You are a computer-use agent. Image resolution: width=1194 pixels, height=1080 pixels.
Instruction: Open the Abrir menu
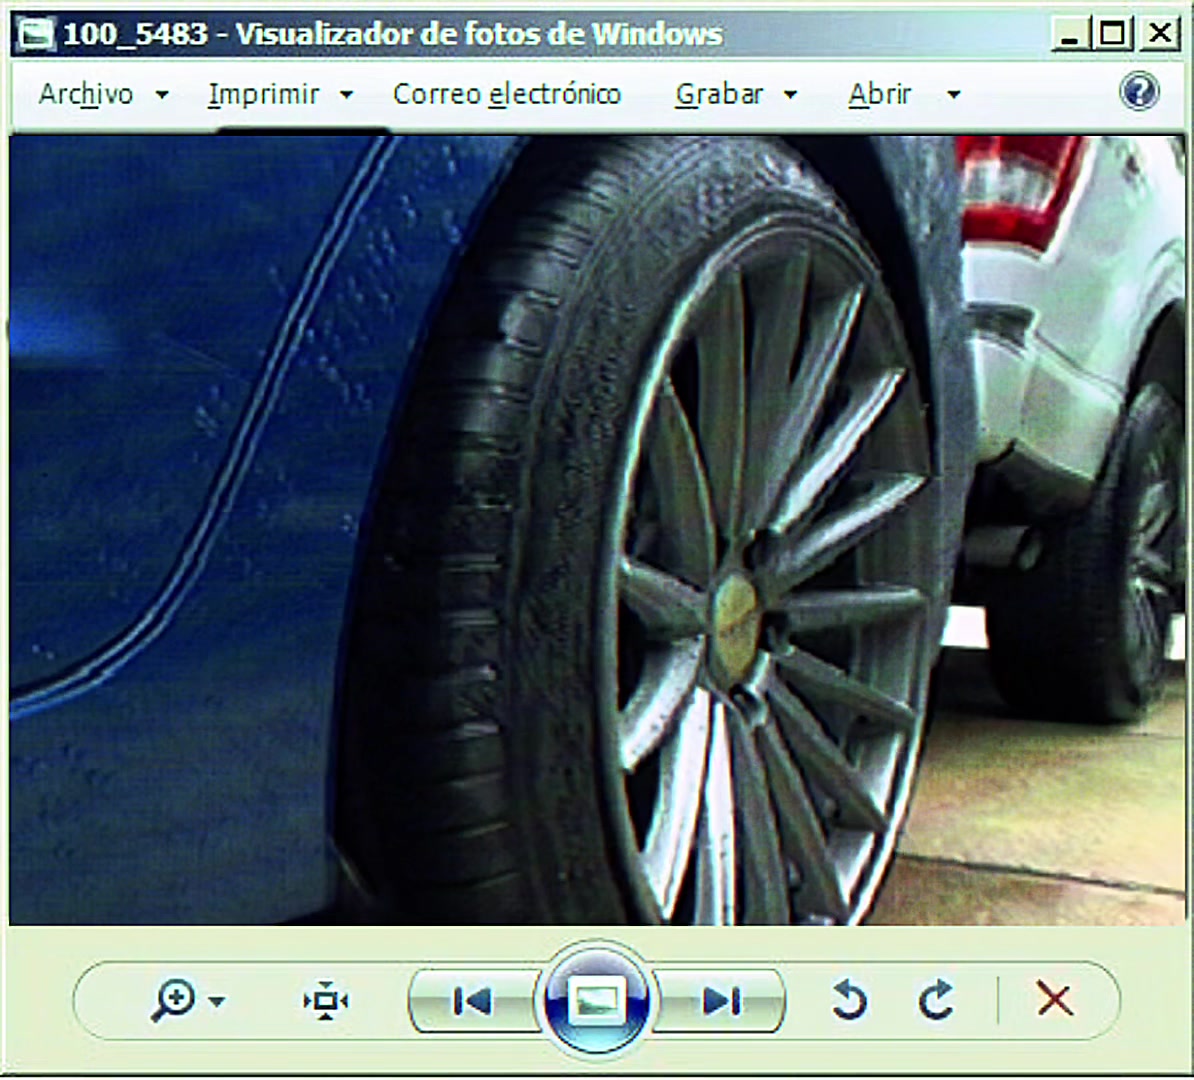point(879,94)
